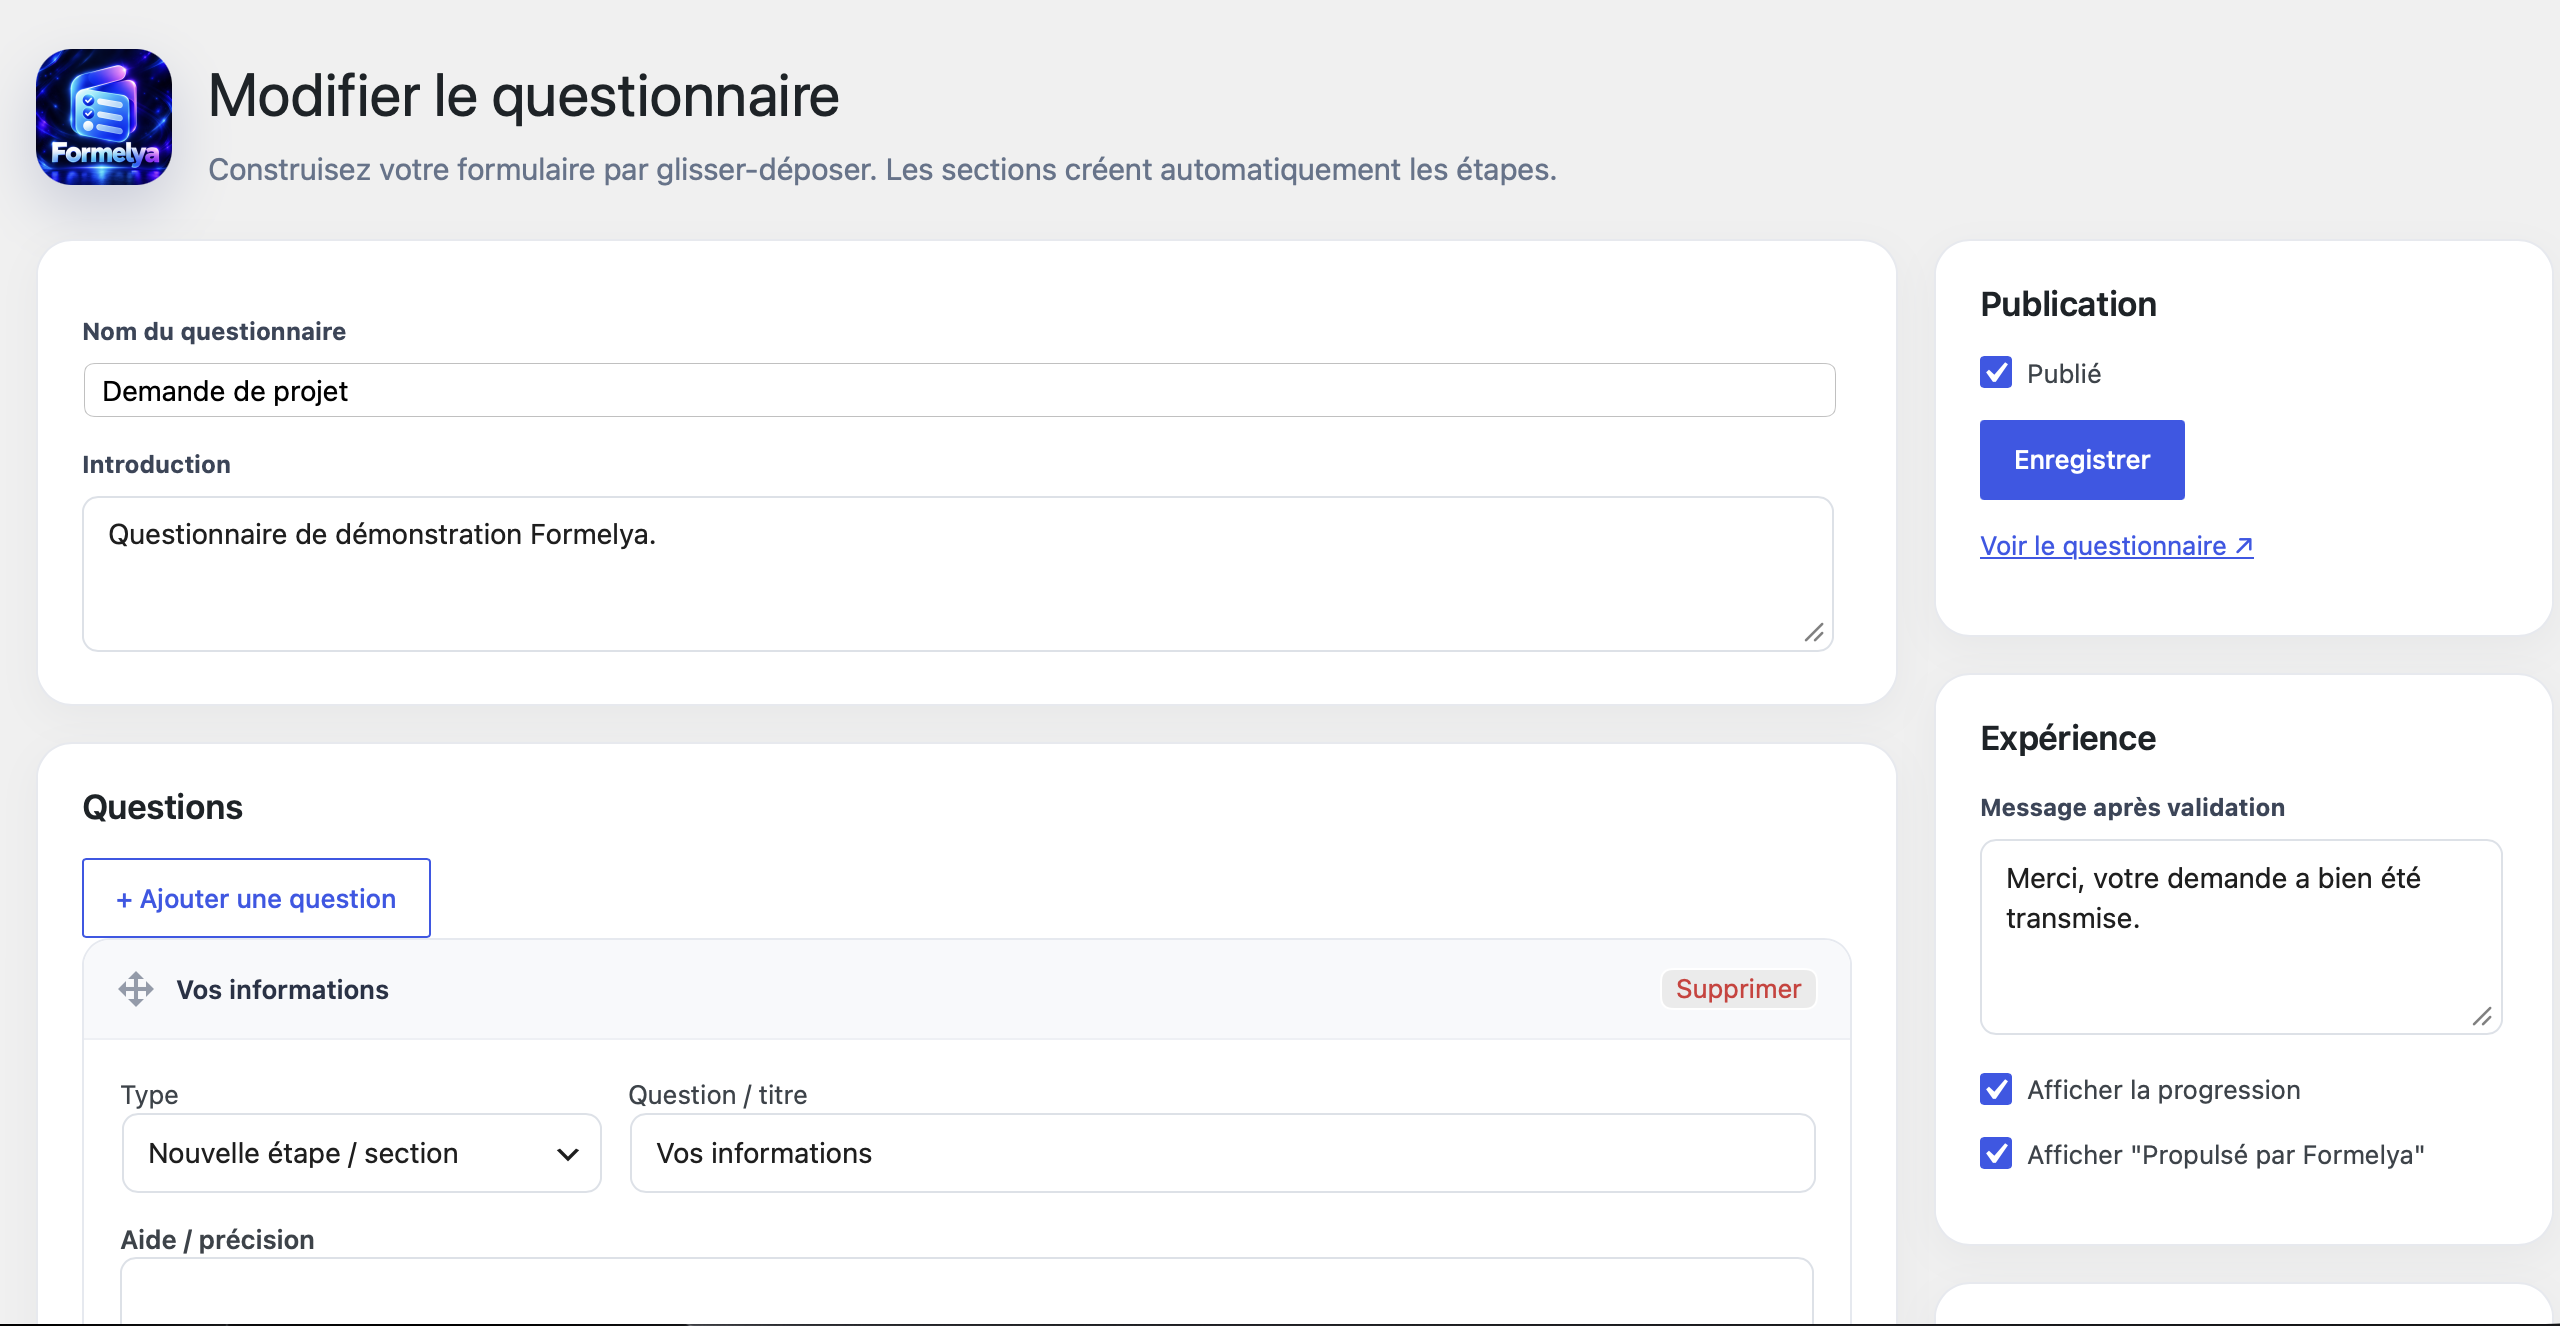Focus the Nom du questionnaire field
Image resolution: width=2560 pixels, height=1326 pixels.
(x=960, y=390)
